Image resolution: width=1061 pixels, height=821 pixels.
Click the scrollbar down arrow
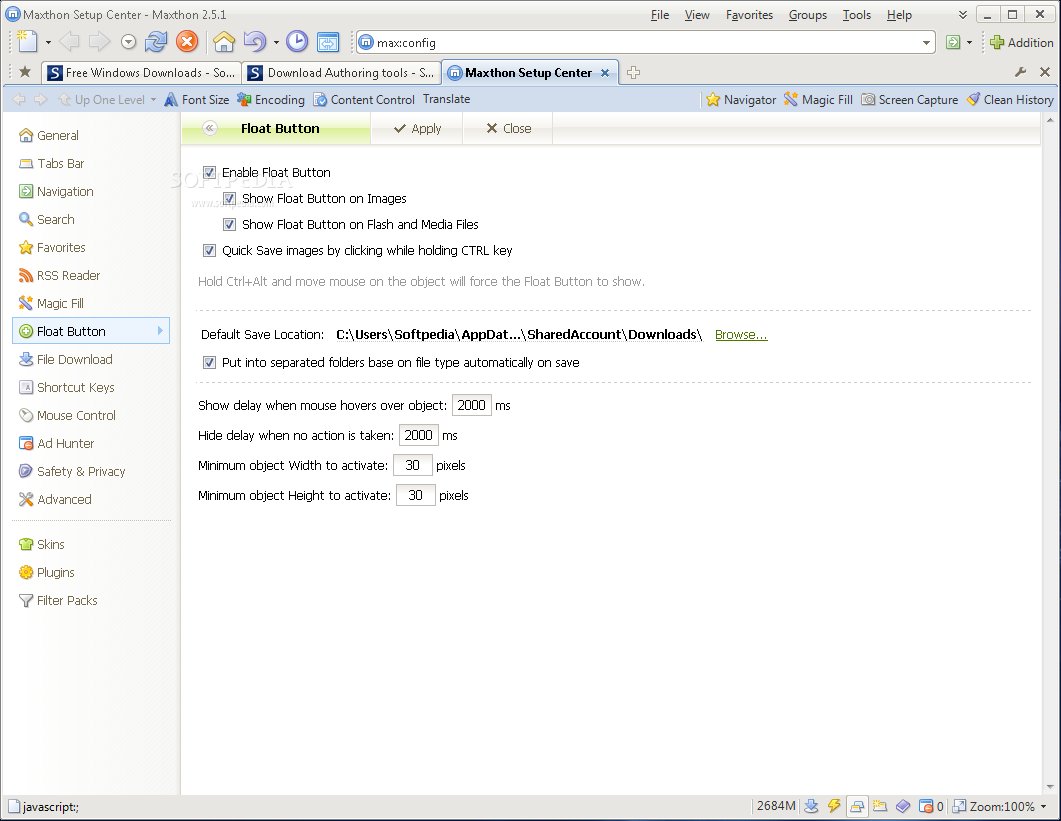click(x=1050, y=787)
